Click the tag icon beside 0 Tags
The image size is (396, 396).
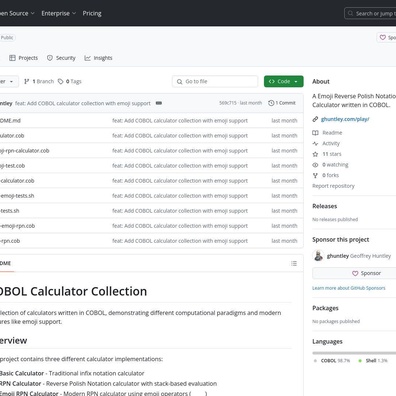tap(60, 81)
